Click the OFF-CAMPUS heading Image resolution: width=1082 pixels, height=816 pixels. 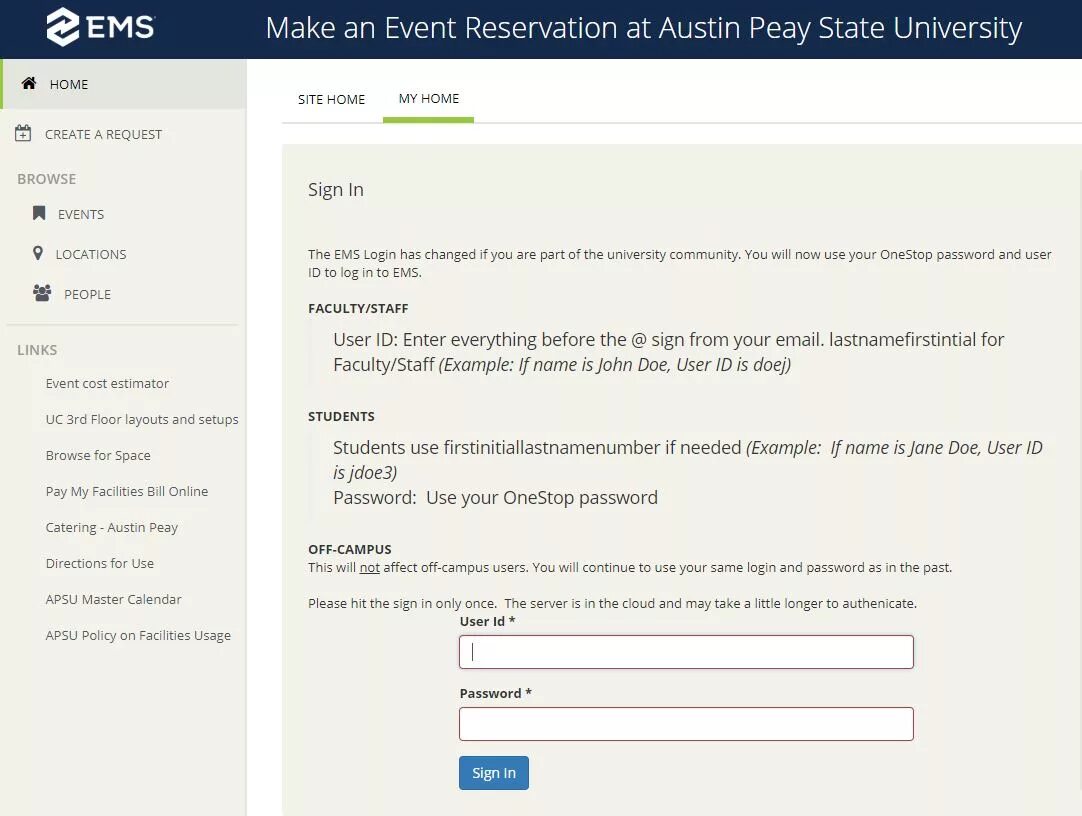pyautogui.click(x=350, y=549)
